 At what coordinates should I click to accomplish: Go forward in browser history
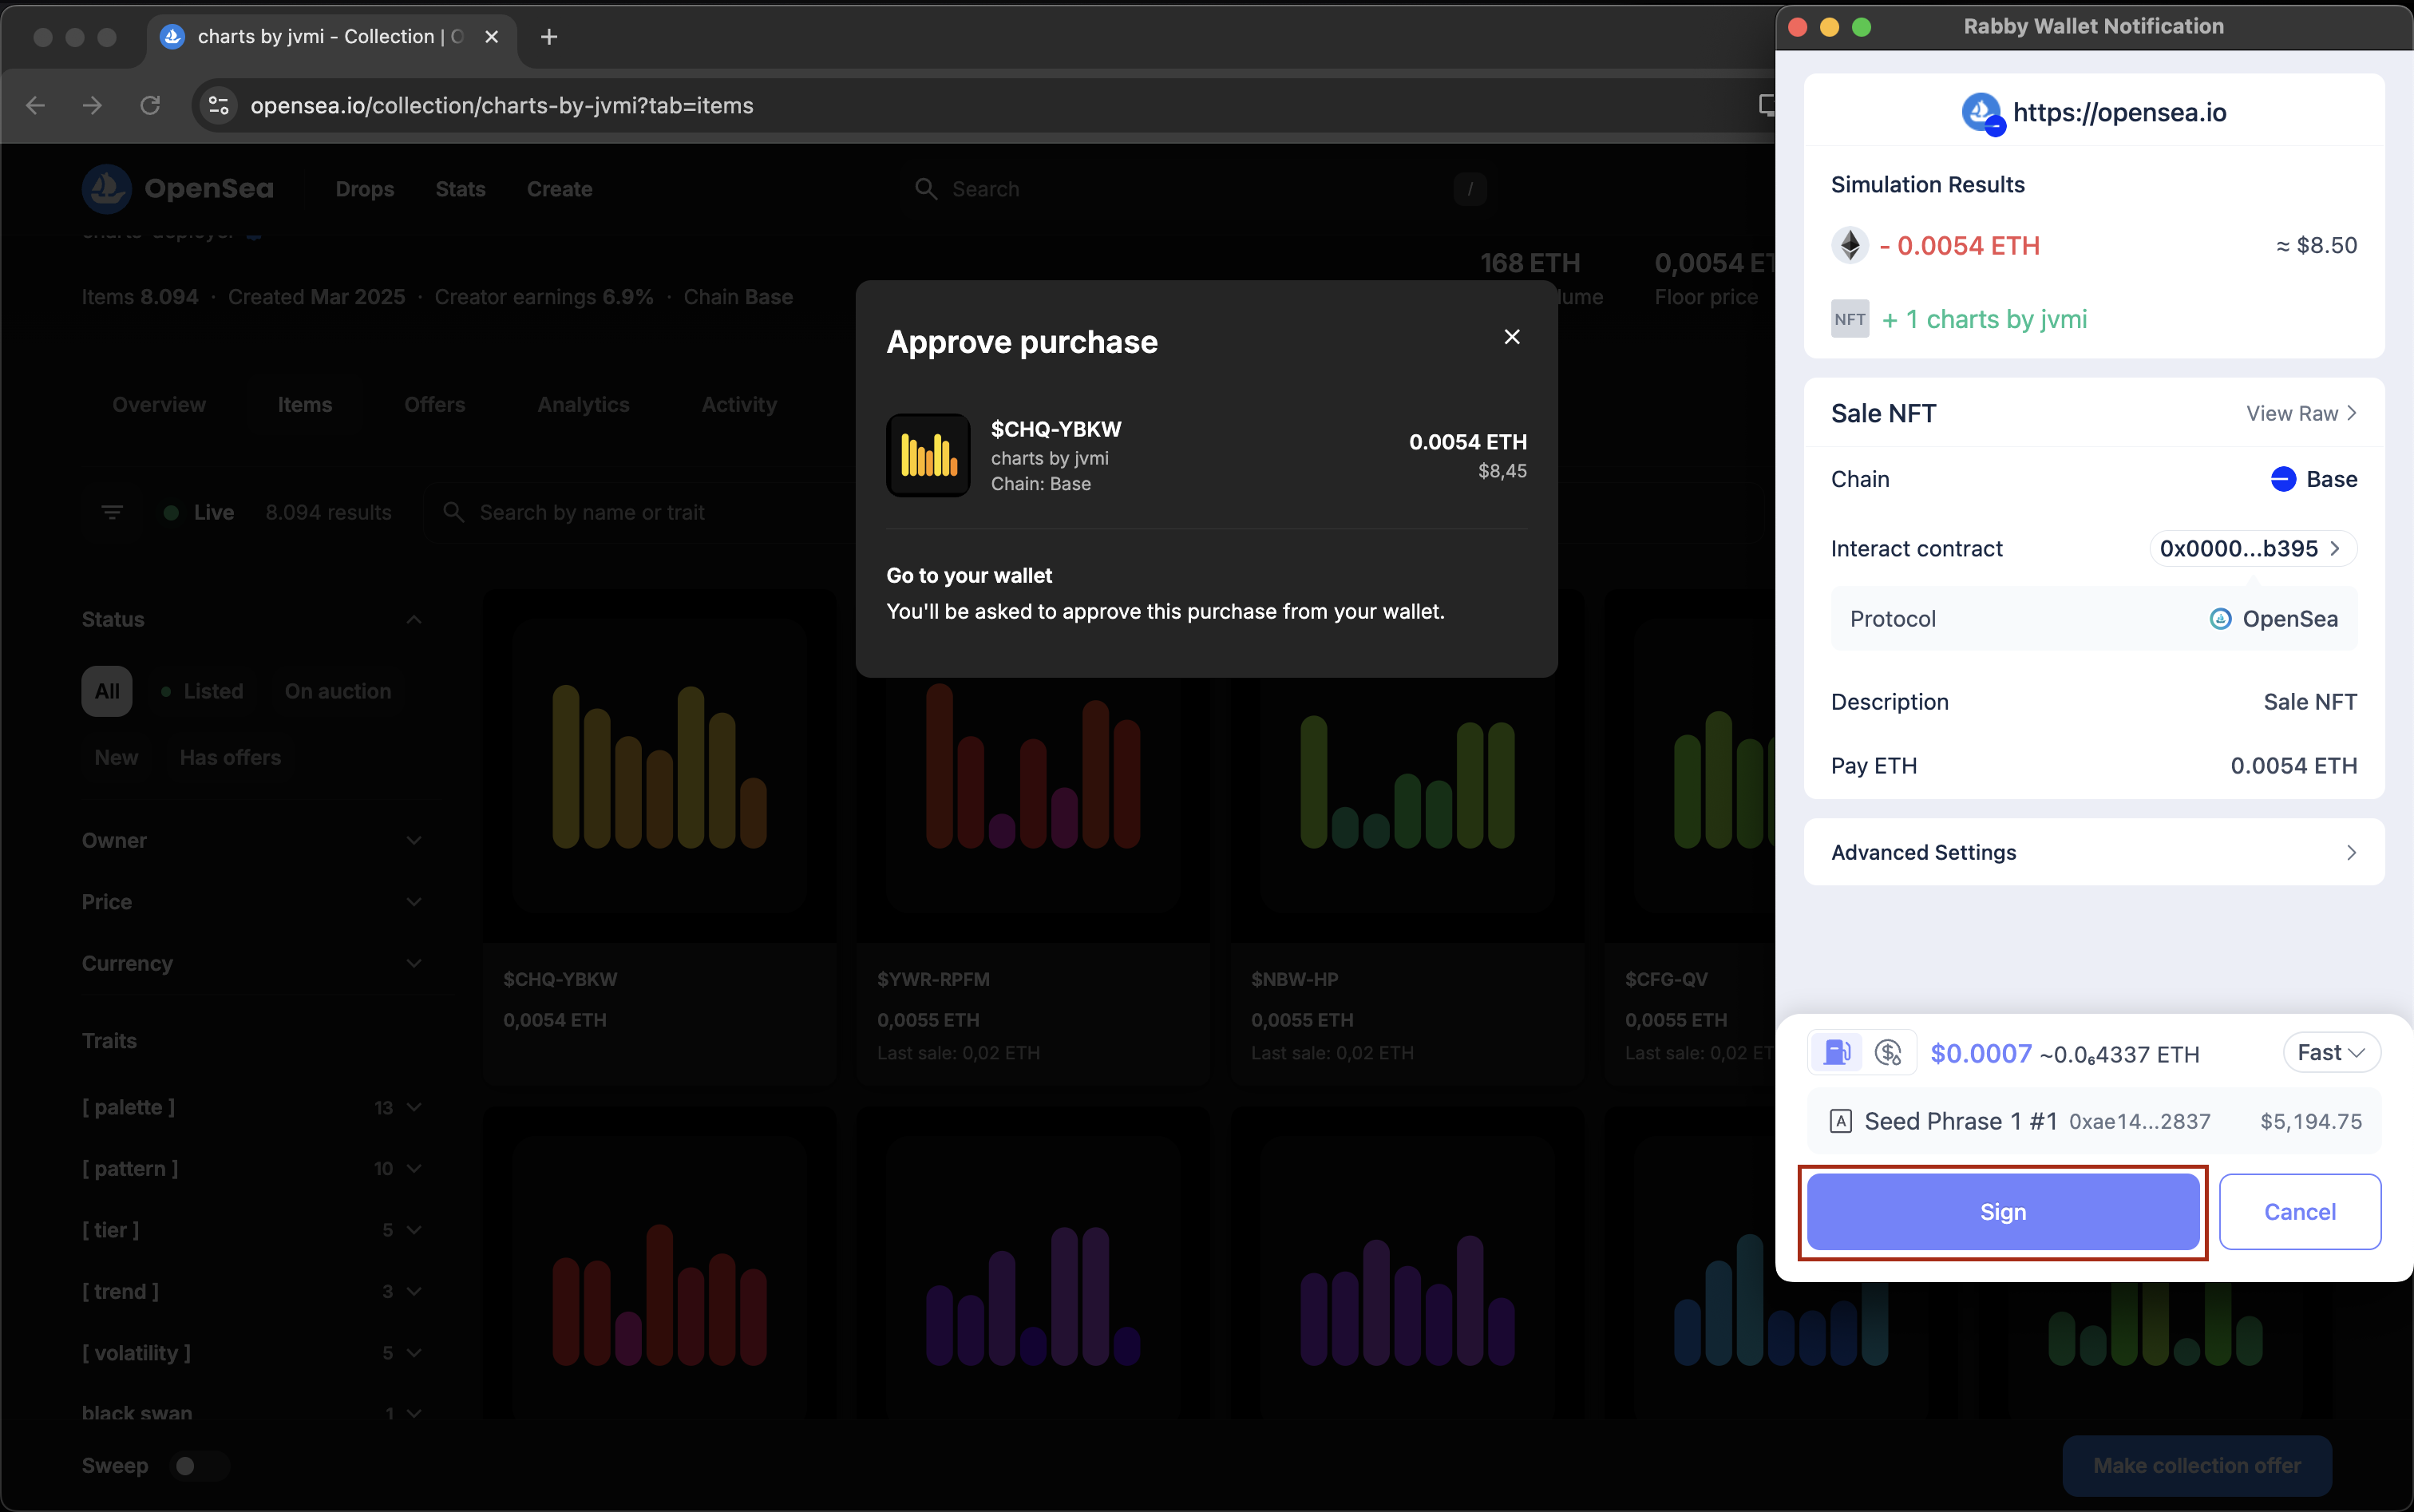click(x=93, y=105)
